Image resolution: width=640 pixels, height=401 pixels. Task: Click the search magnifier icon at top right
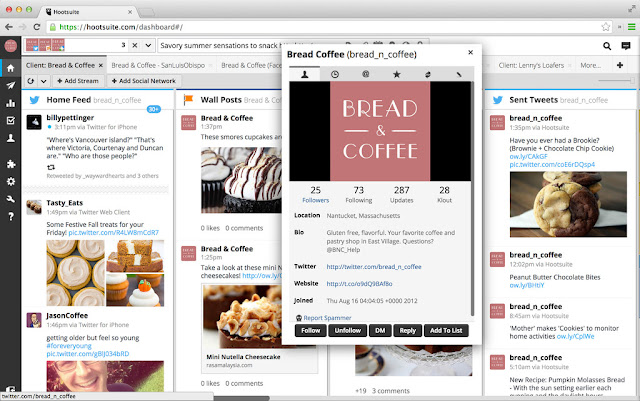pos(607,46)
